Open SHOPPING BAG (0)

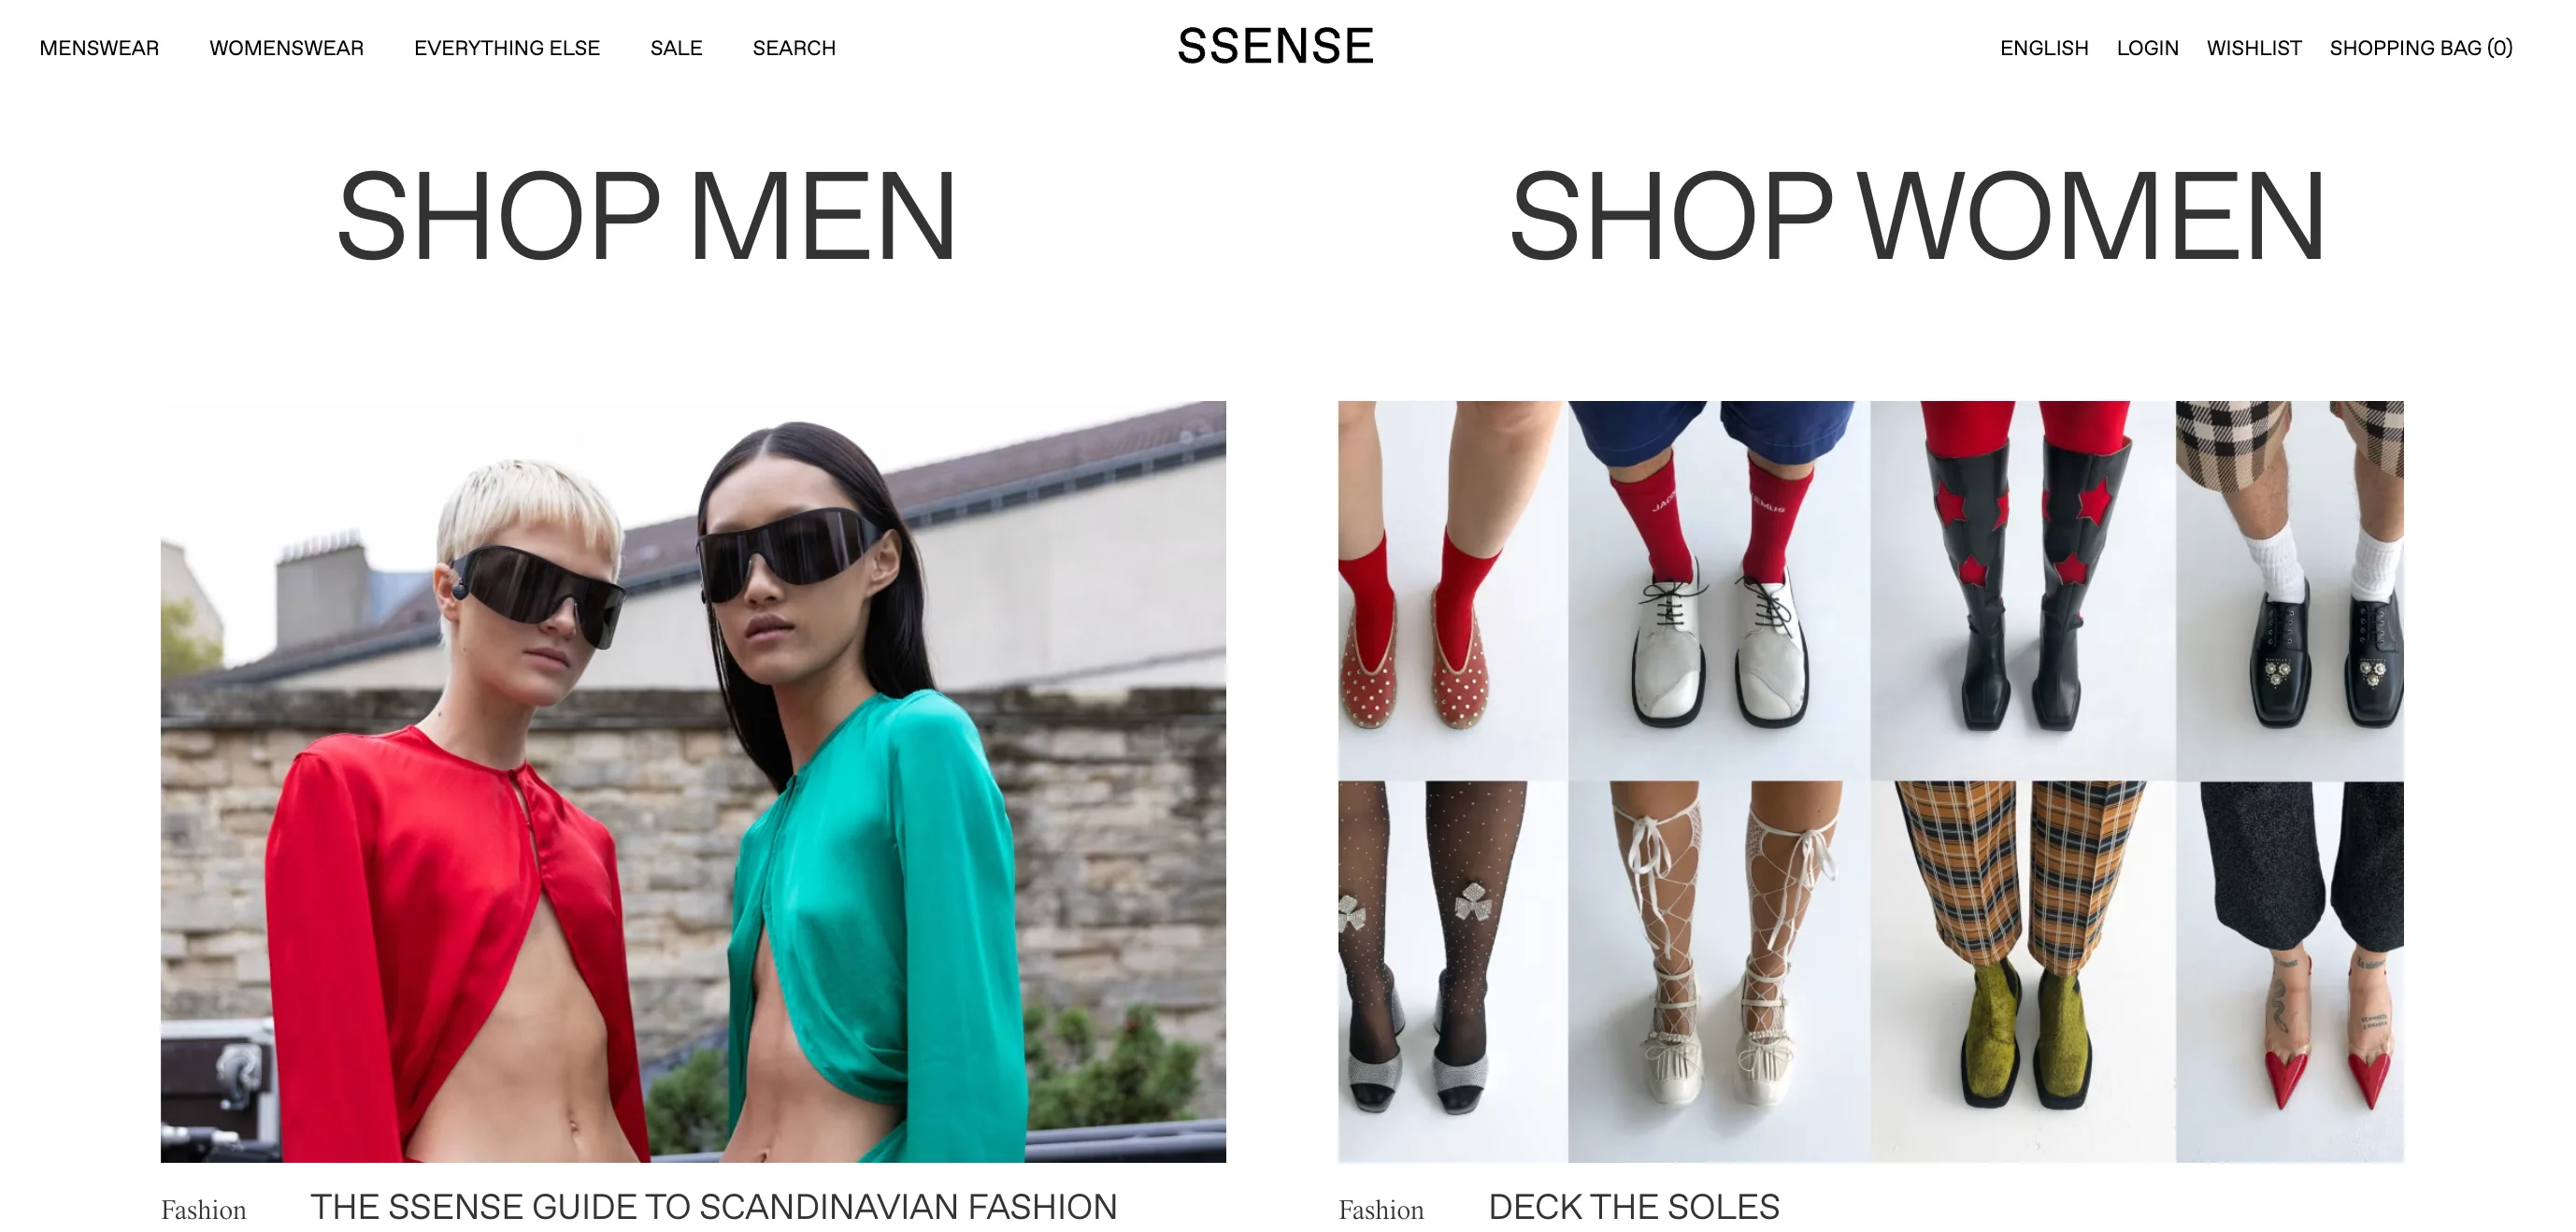point(2421,48)
